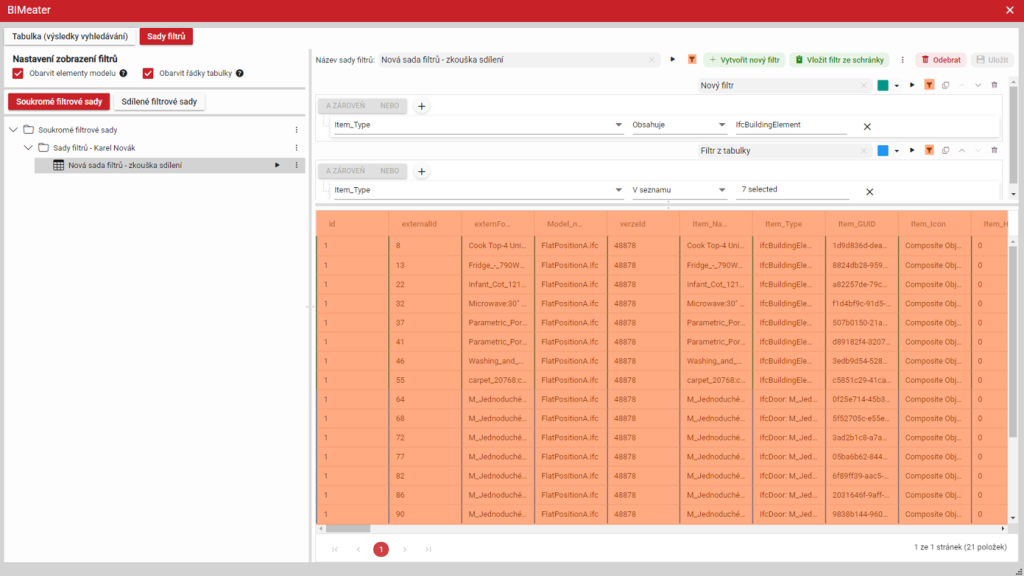Delete Filtr z tabulky using its trash icon
This screenshot has width=1024, height=576.
[x=994, y=151]
